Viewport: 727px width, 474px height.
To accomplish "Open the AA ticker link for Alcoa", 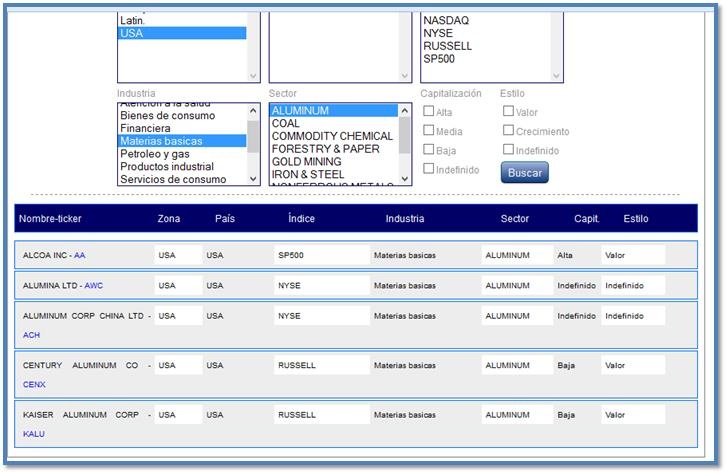I will pyautogui.click(x=79, y=255).
